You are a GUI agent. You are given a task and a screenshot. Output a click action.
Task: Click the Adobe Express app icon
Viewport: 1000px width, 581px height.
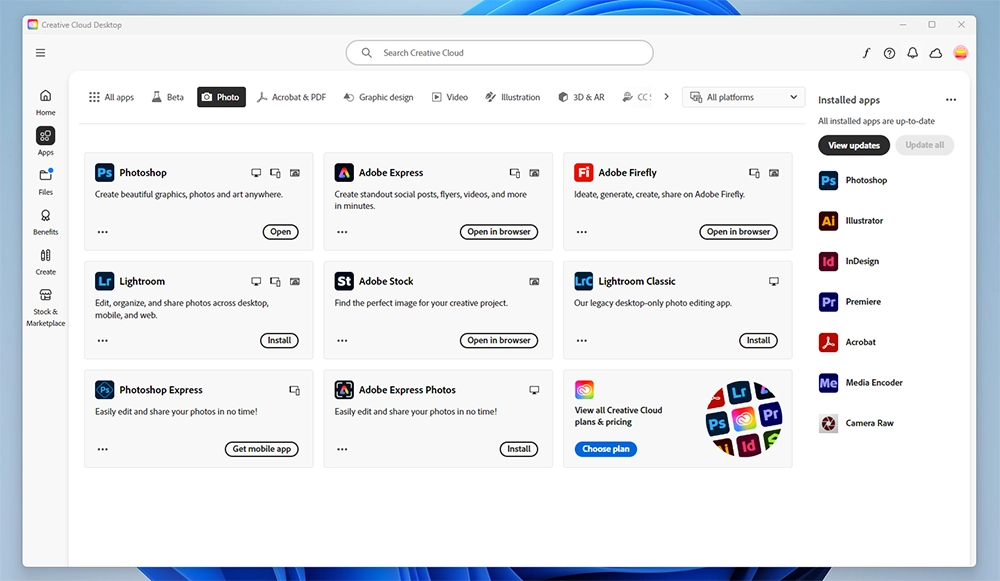344,172
